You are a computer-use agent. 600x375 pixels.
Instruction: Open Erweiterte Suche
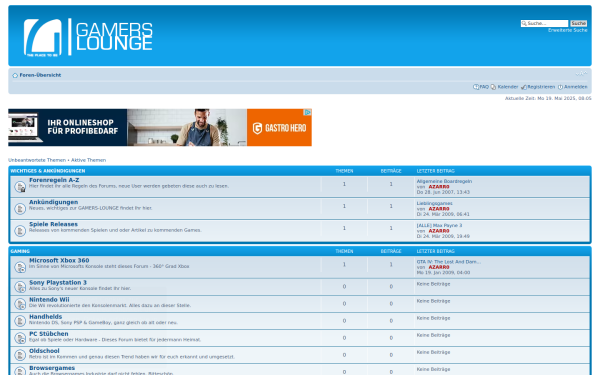[x=567, y=30]
